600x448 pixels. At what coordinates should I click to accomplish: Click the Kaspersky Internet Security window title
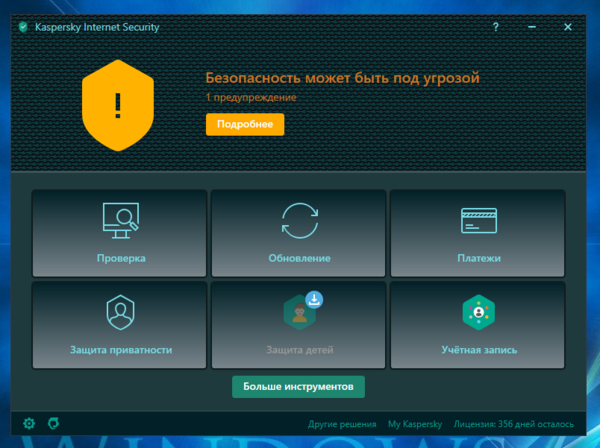pos(97,27)
